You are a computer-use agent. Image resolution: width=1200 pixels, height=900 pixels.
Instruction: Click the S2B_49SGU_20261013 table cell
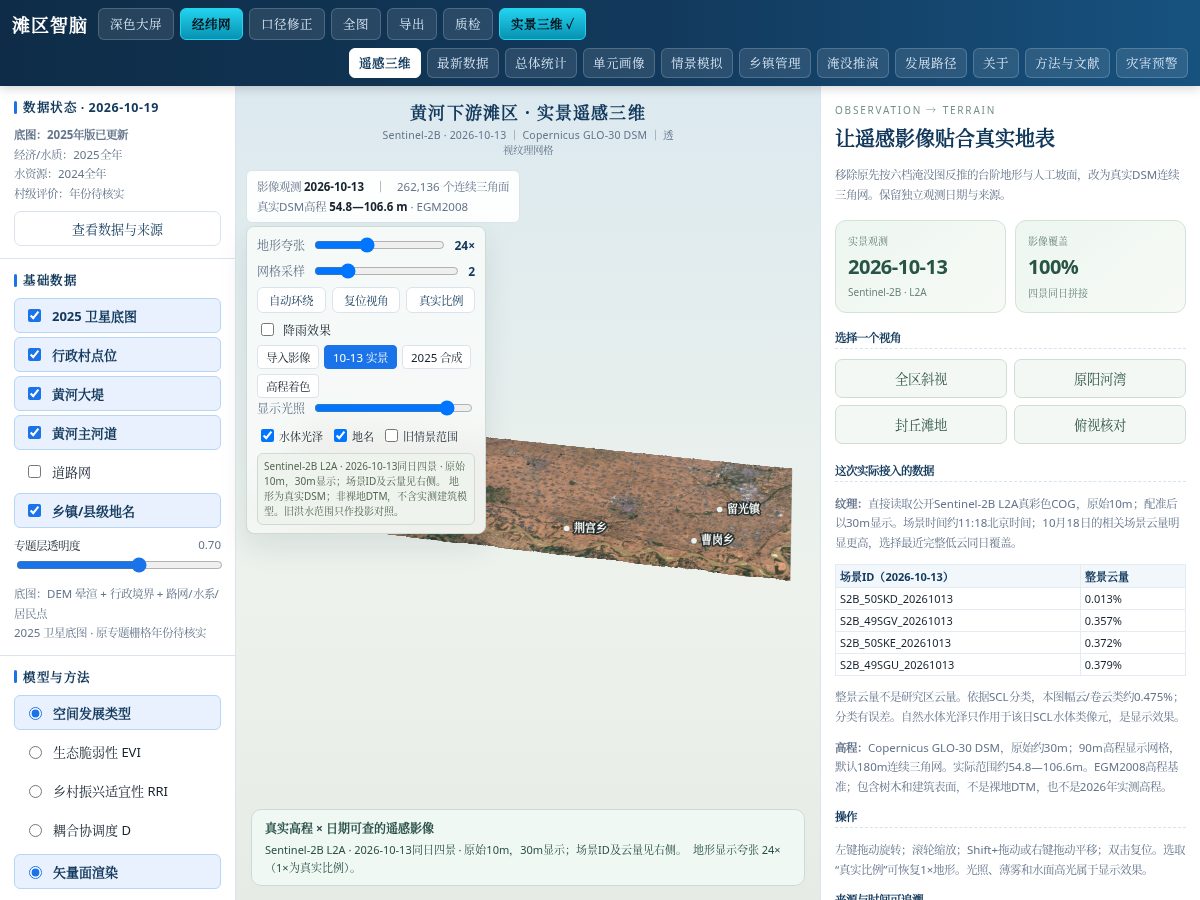pyautogui.click(x=958, y=665)
